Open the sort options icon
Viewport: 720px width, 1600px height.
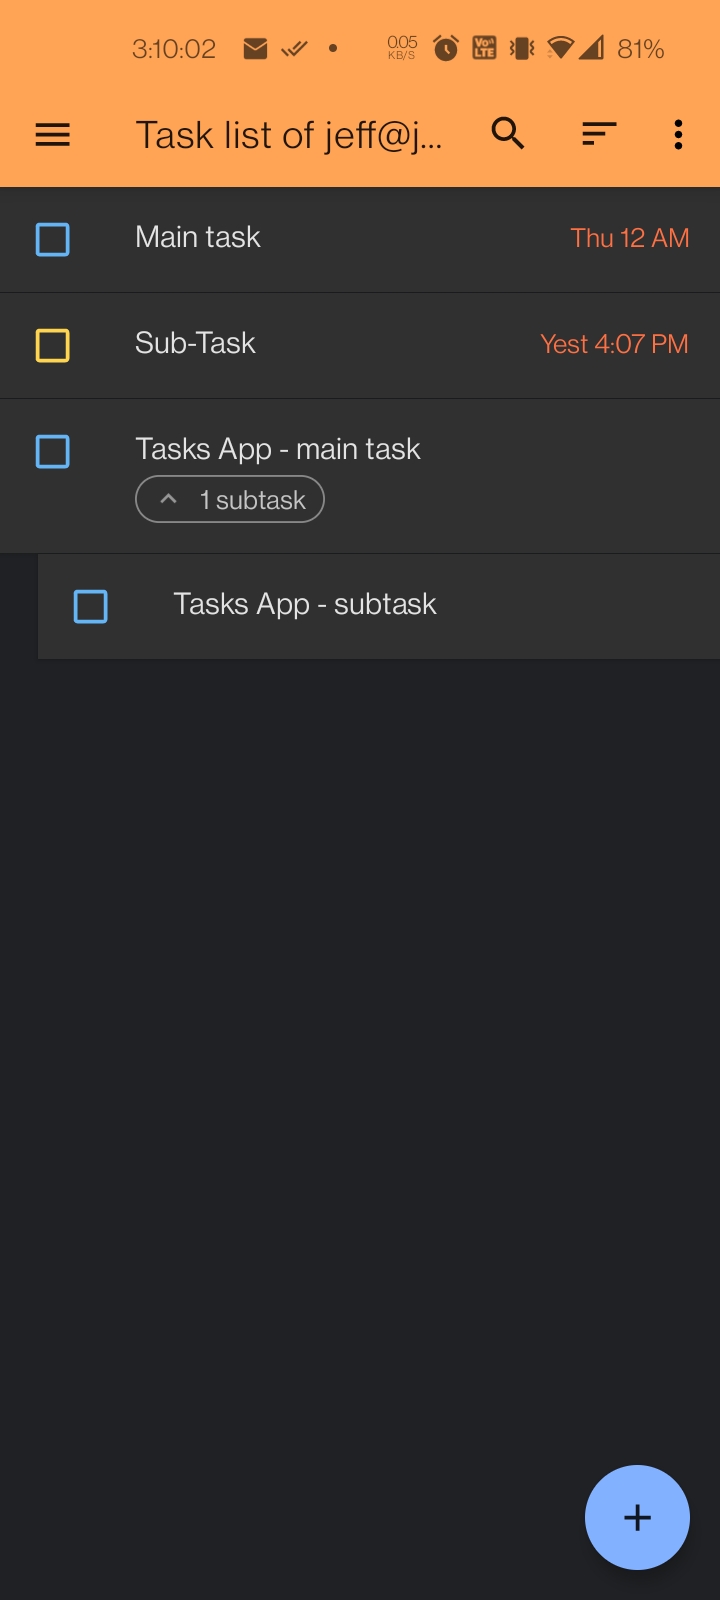click(x=597, y=133)
